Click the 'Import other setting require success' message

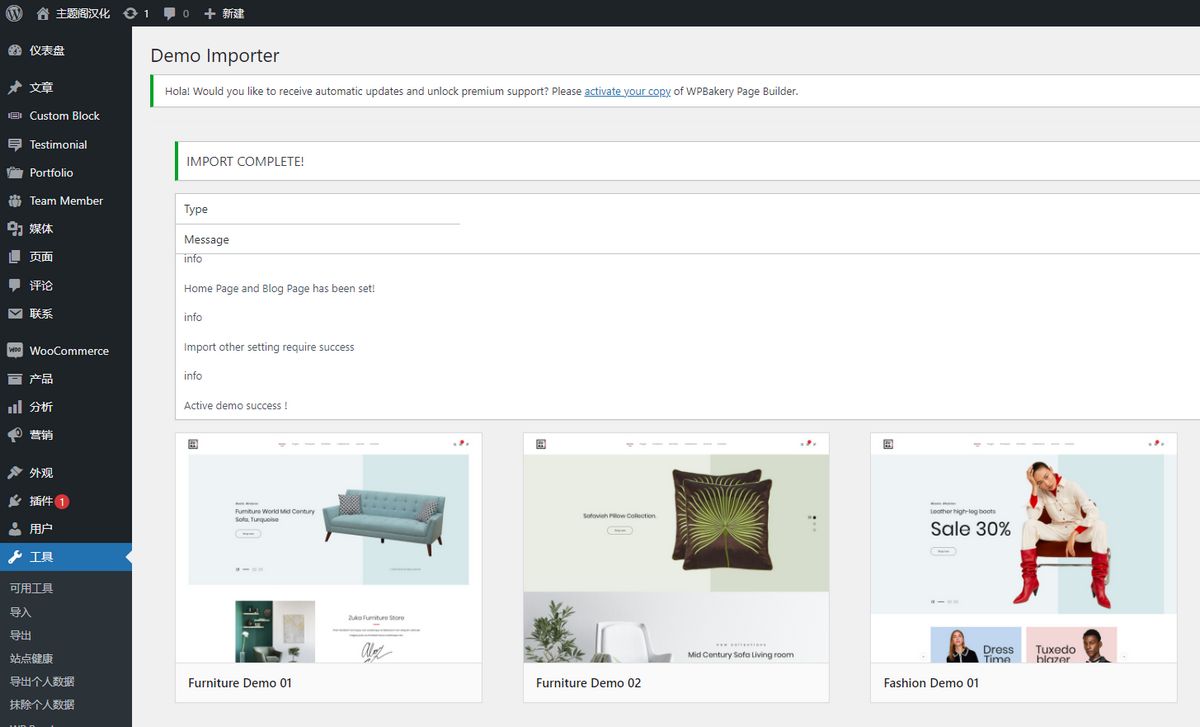pos(269,347)
